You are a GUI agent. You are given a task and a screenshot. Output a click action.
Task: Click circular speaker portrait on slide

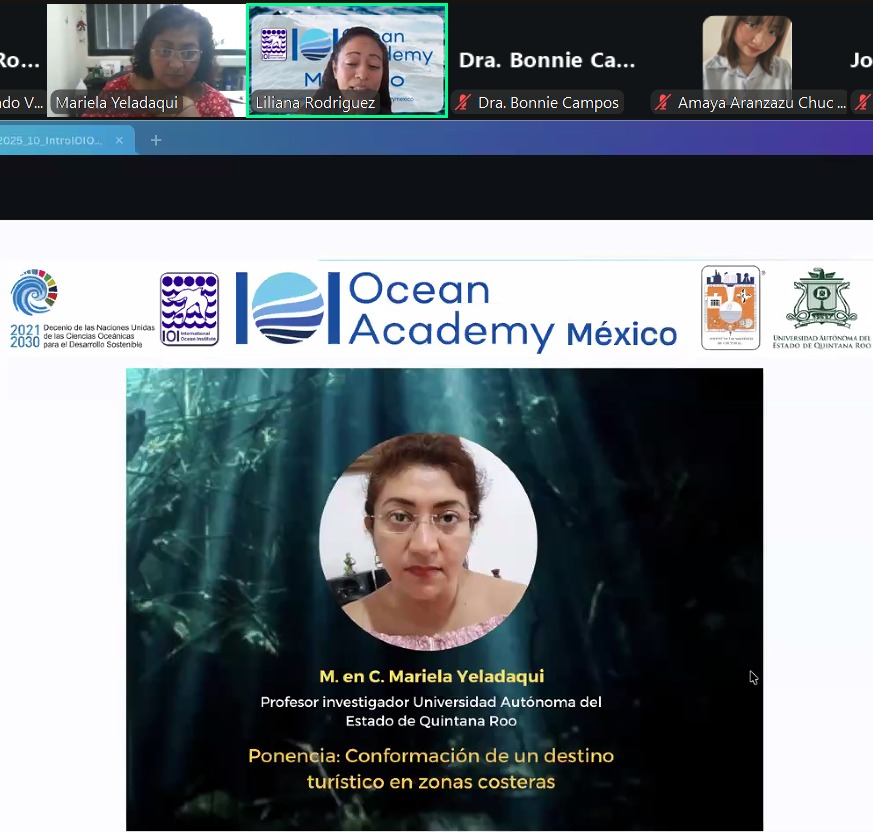pyautogui.click(x=428, y=541)
